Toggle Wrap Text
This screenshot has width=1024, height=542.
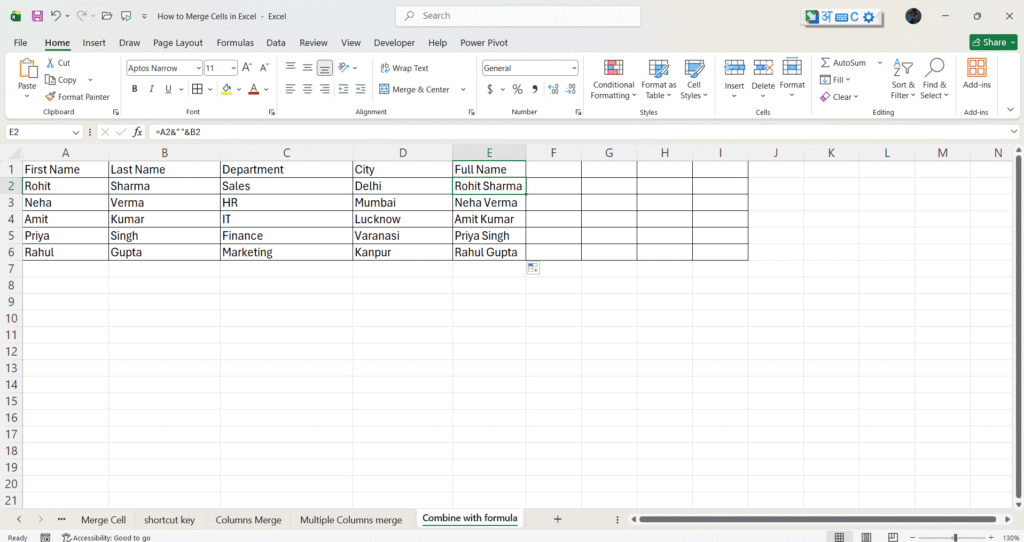click(404, 68)
